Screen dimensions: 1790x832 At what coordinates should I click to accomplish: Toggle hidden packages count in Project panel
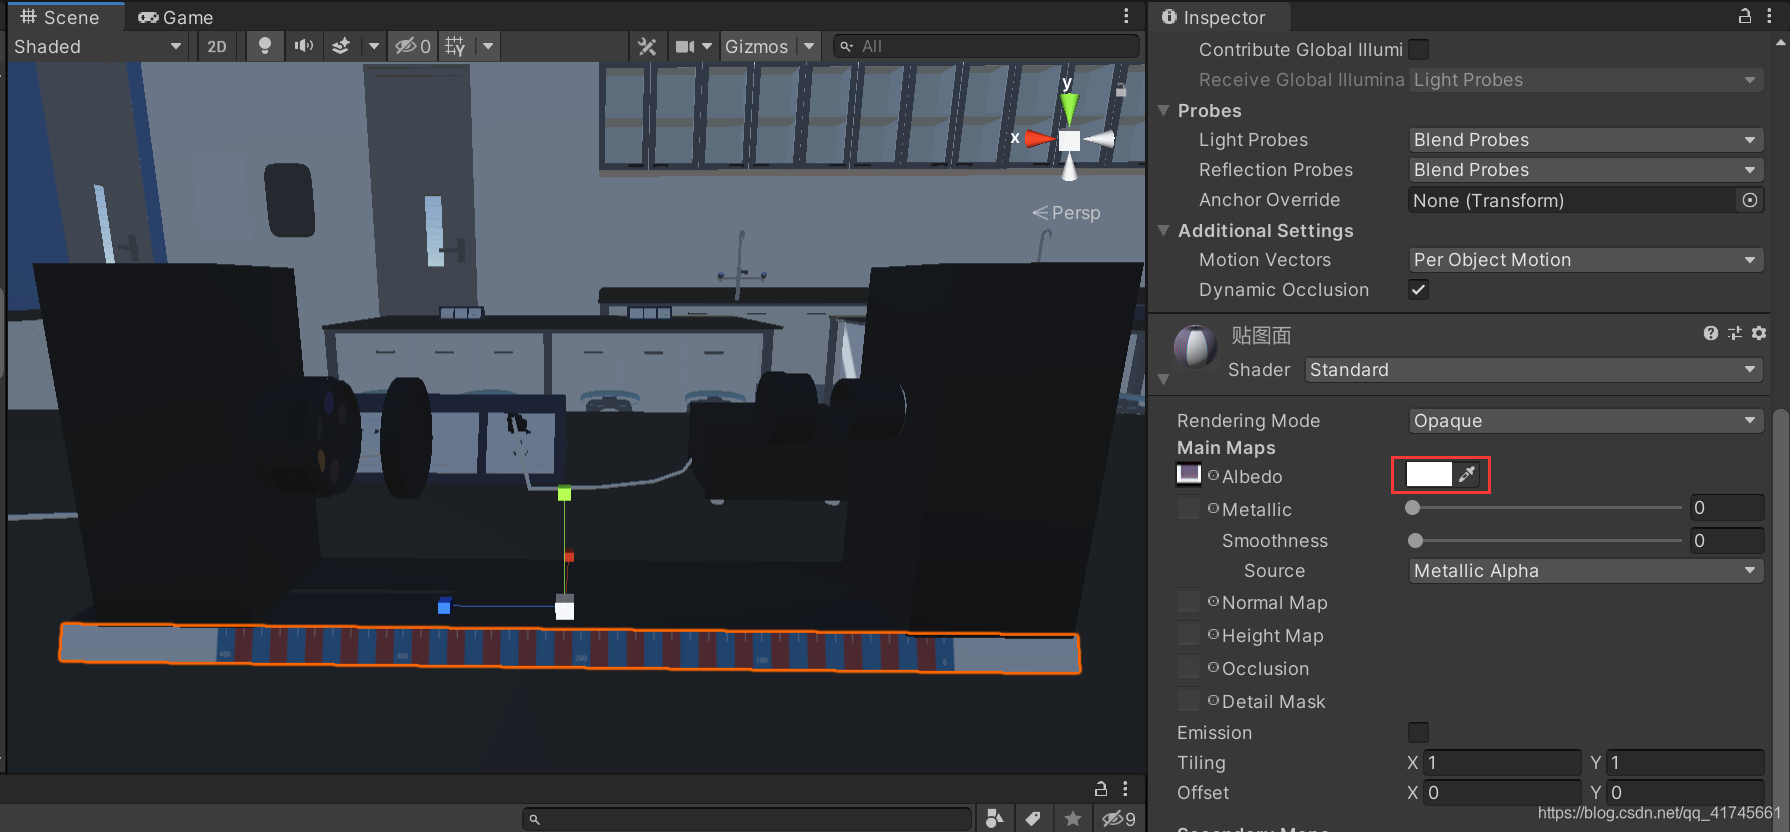tap(1119, 819)
